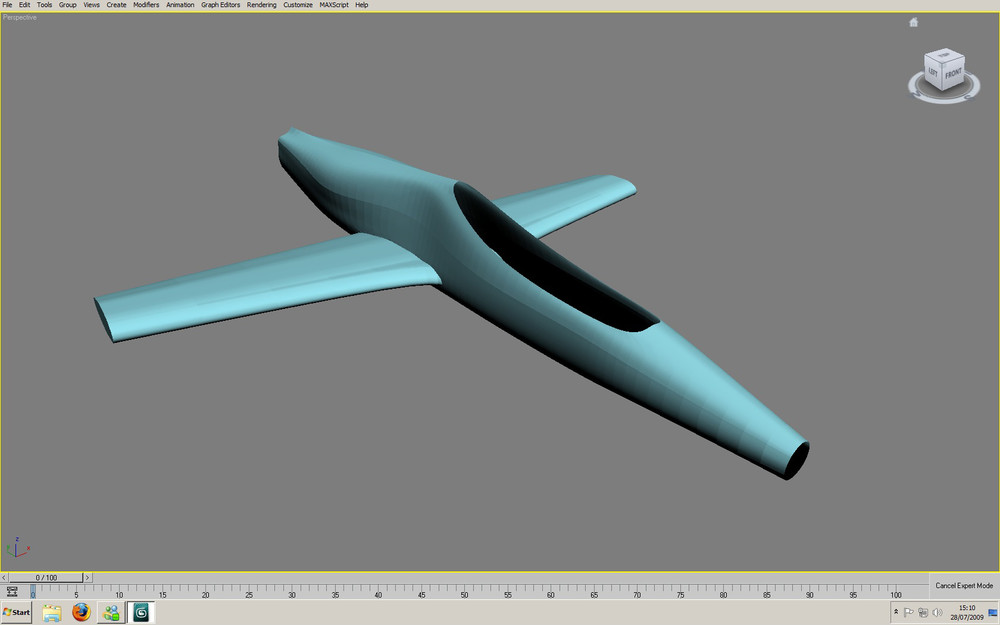Click the volume speaker tray icon

(937, 613)
